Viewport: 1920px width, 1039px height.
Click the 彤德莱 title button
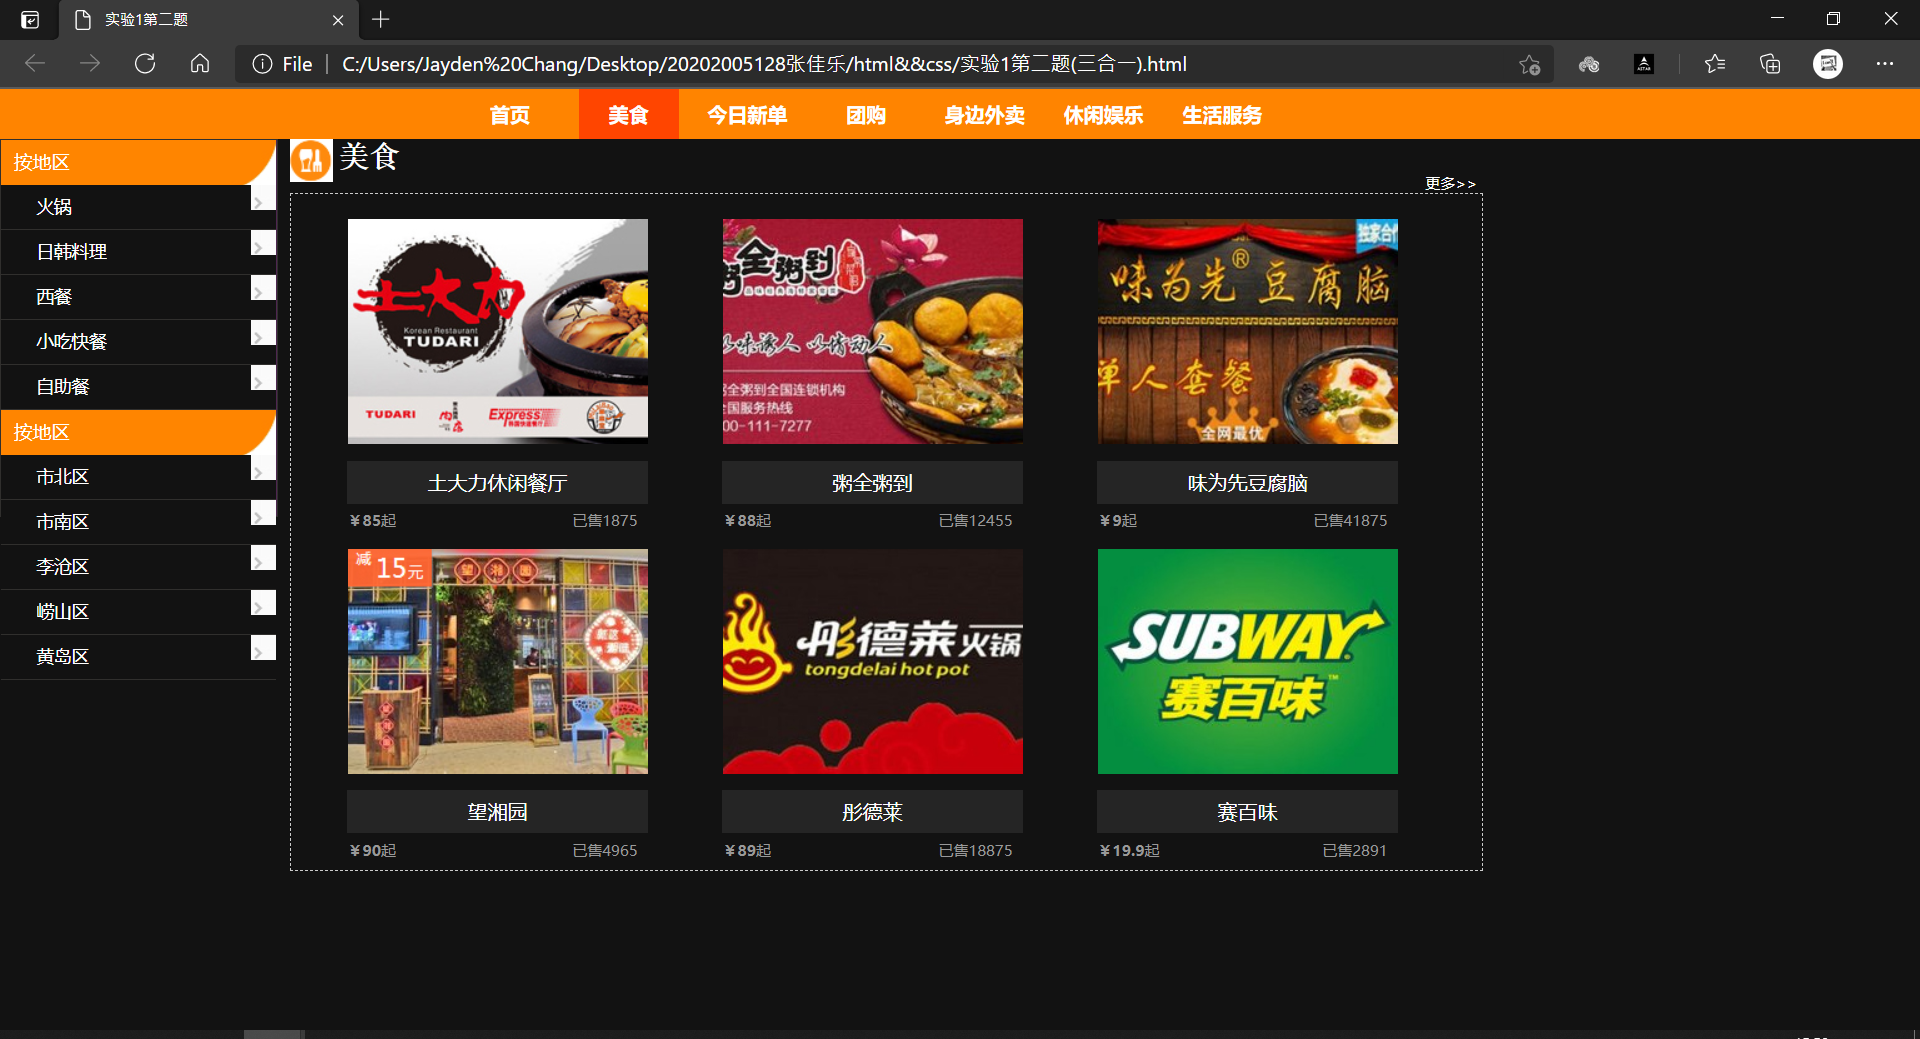click(873, 812)
